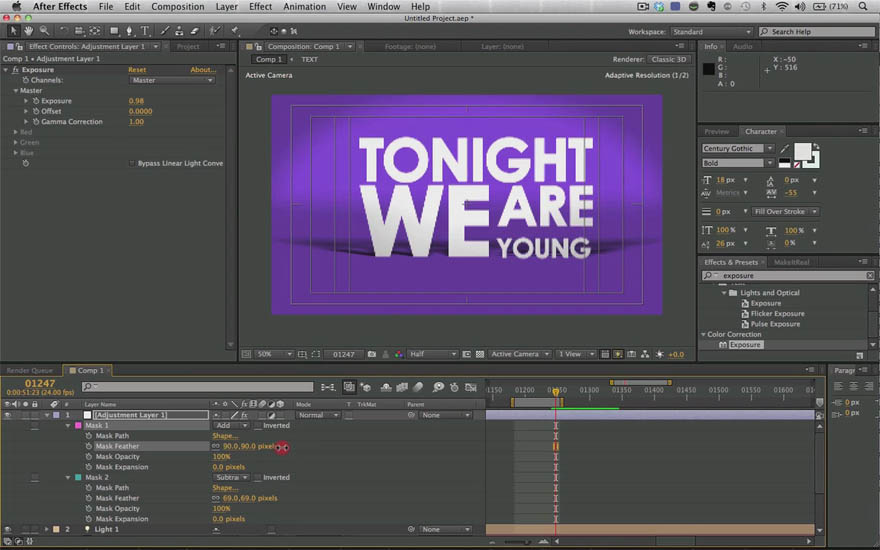Select the Pan Behind anchor point tool

point(95,31)
